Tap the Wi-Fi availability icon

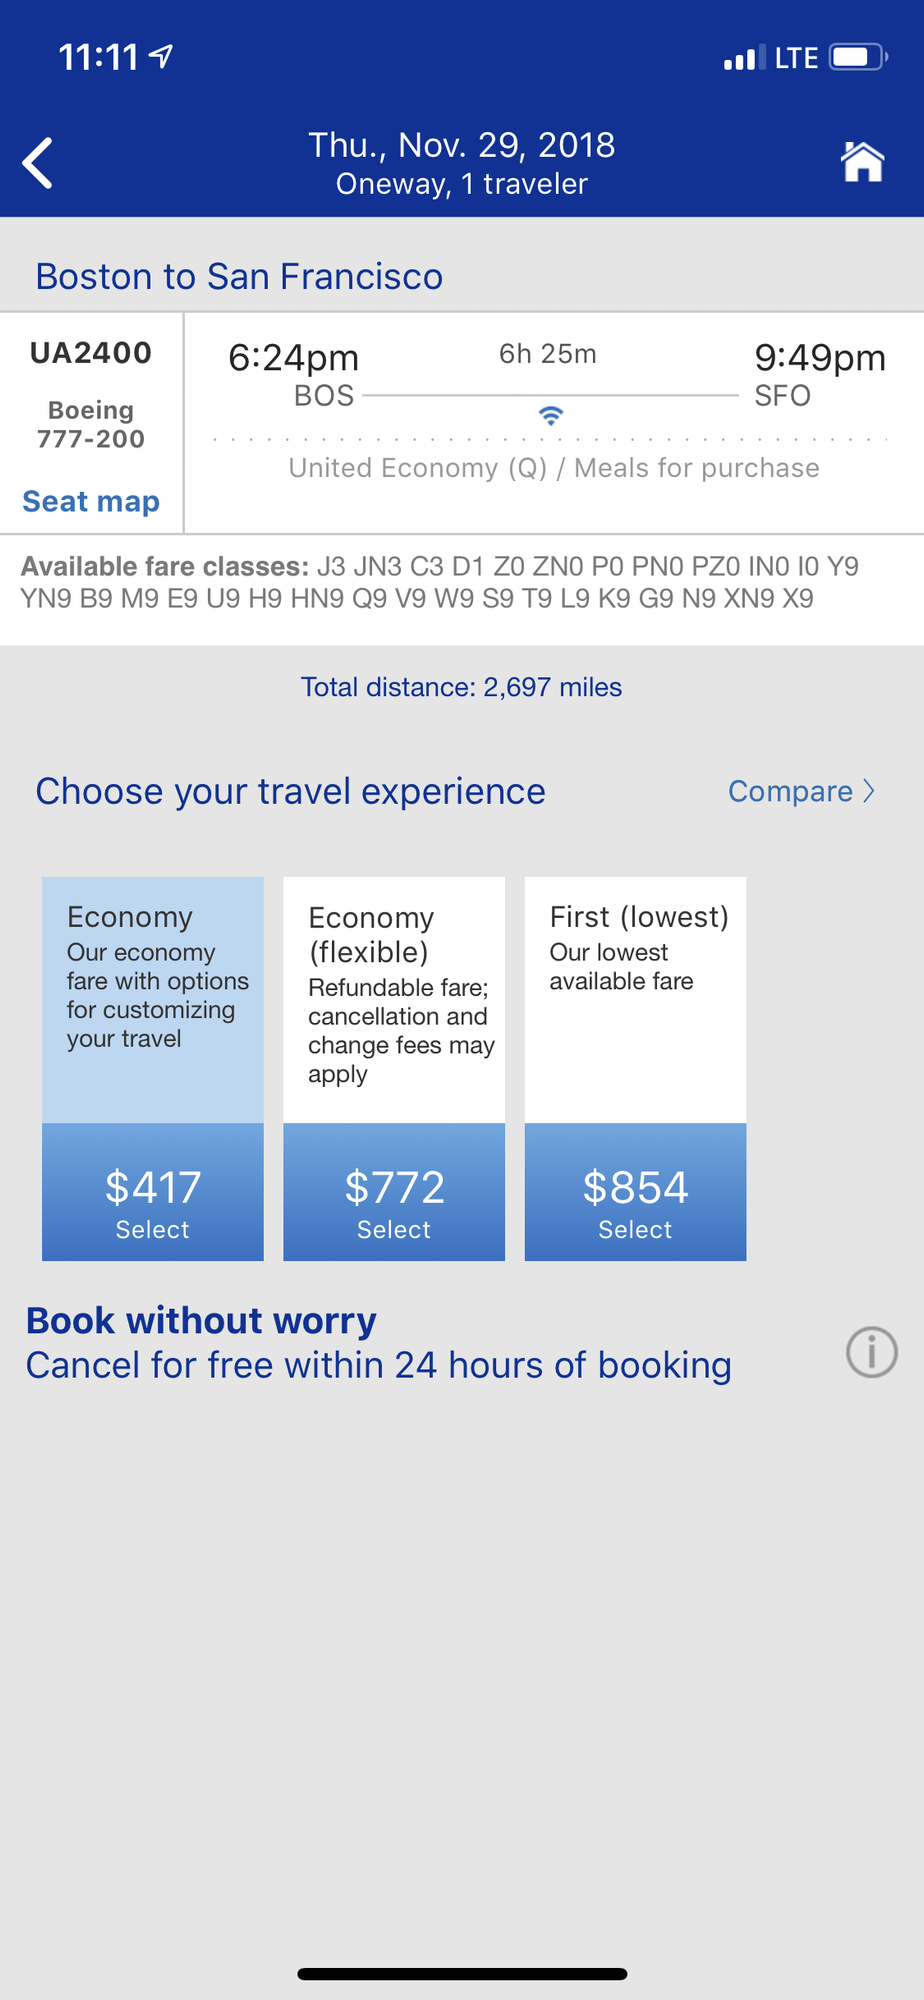pyautogui.click(x=550, y=415)
